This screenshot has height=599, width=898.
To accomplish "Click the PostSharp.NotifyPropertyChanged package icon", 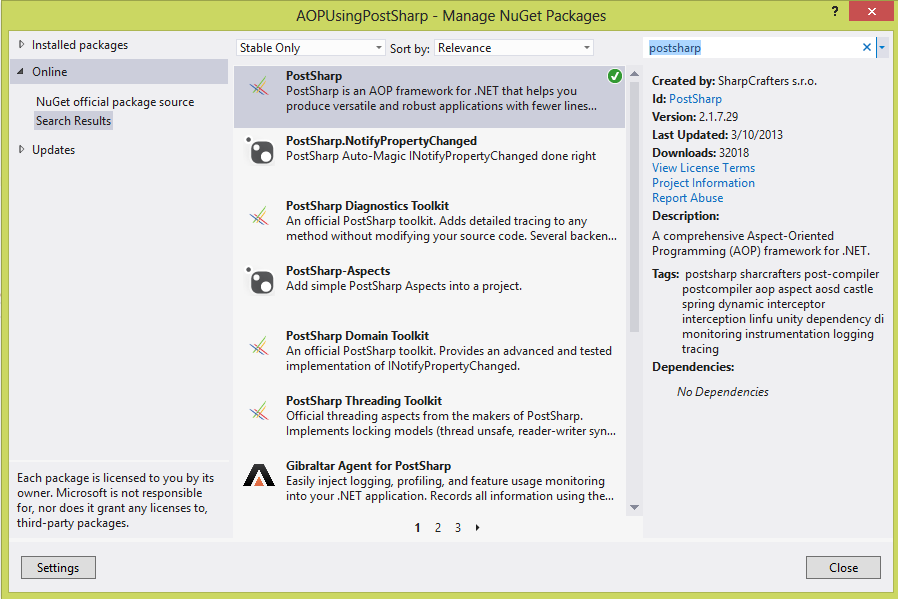I will click(260, 151).
